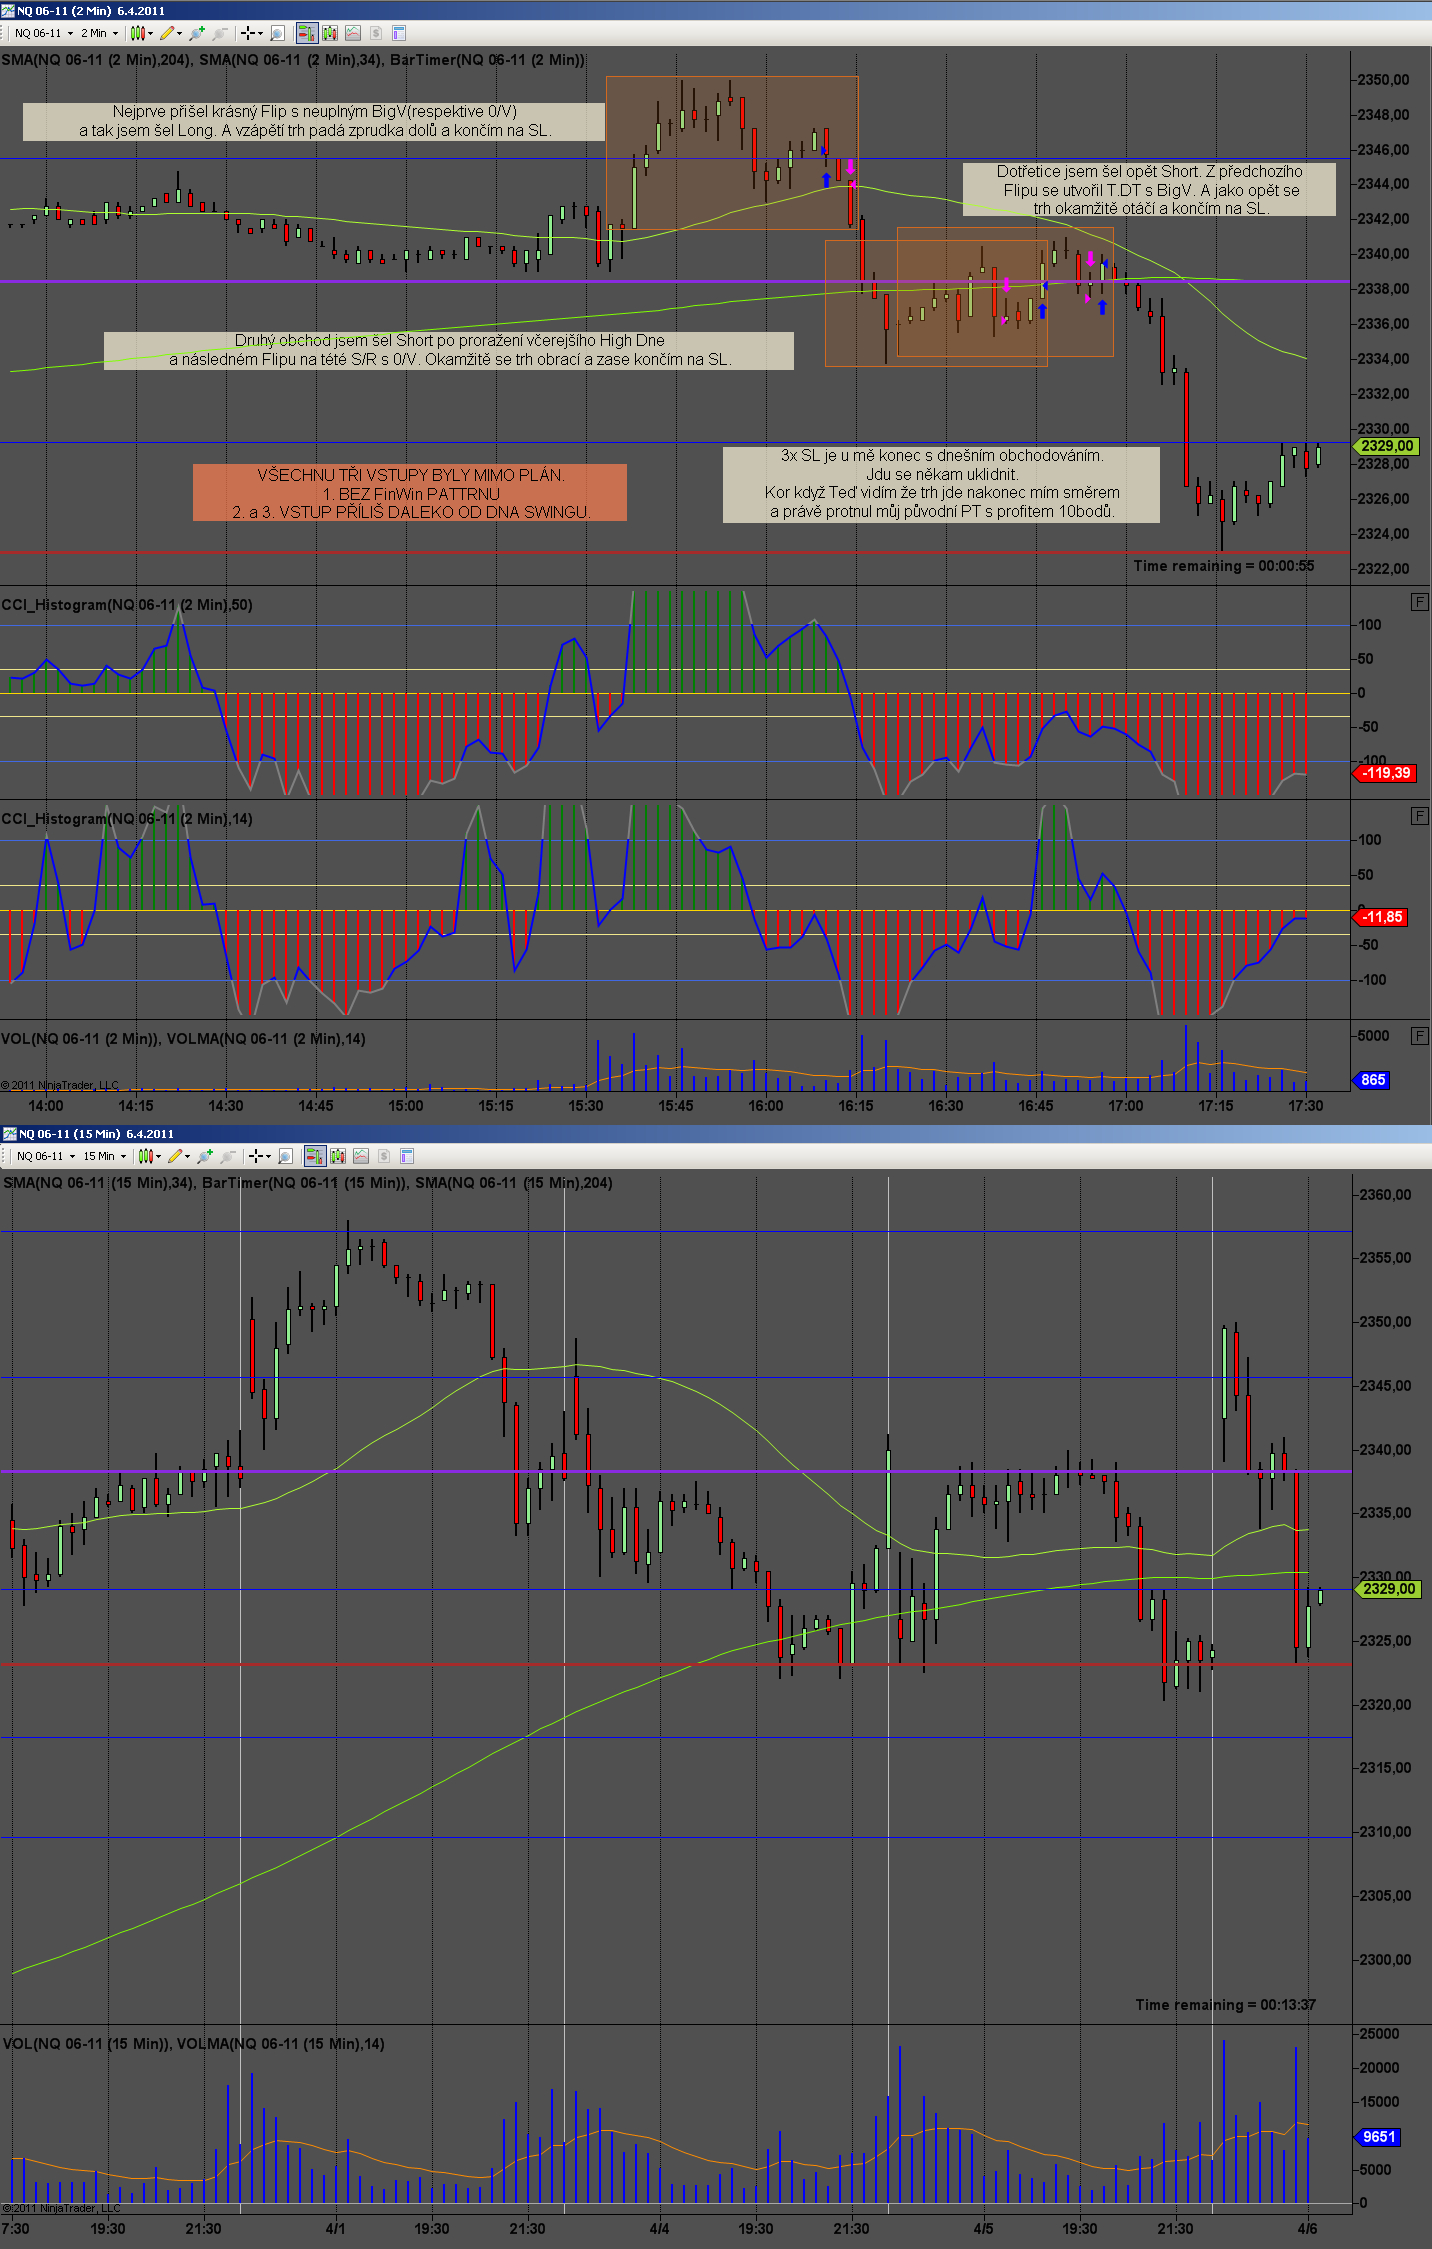The image size is (1432, 2249).
Task: Click the SMA/BarTimer label on 2 Min chart
Action: point(293,60)
